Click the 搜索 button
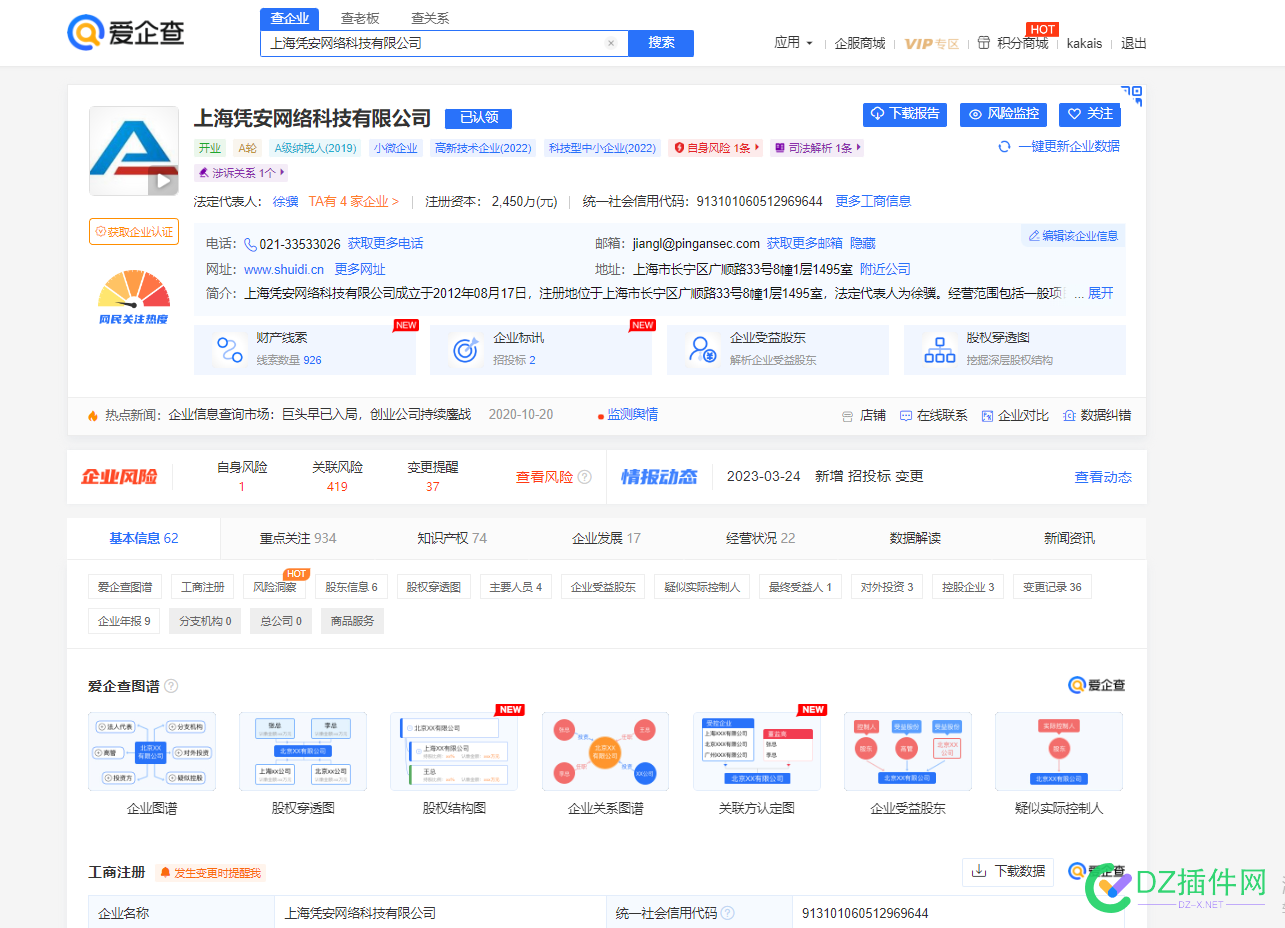 (661, 43)
